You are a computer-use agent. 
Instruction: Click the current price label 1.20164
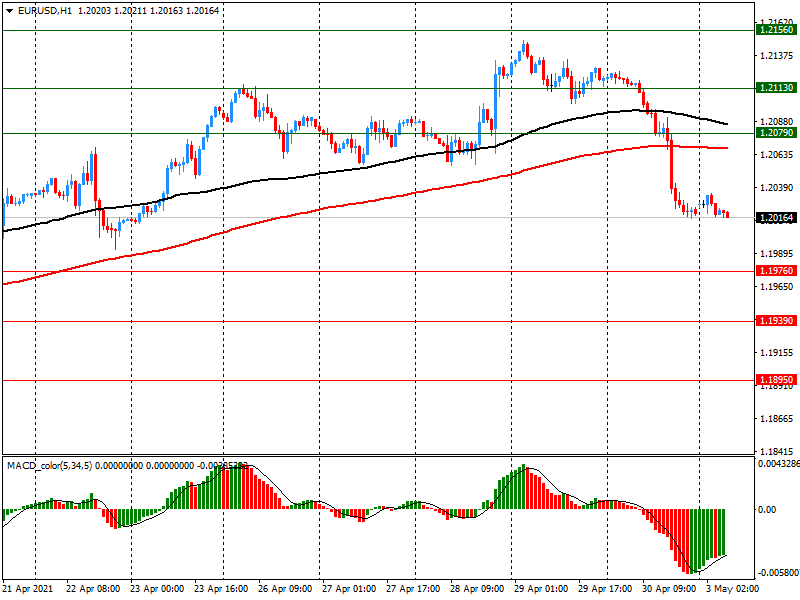(x=777, y=218)
